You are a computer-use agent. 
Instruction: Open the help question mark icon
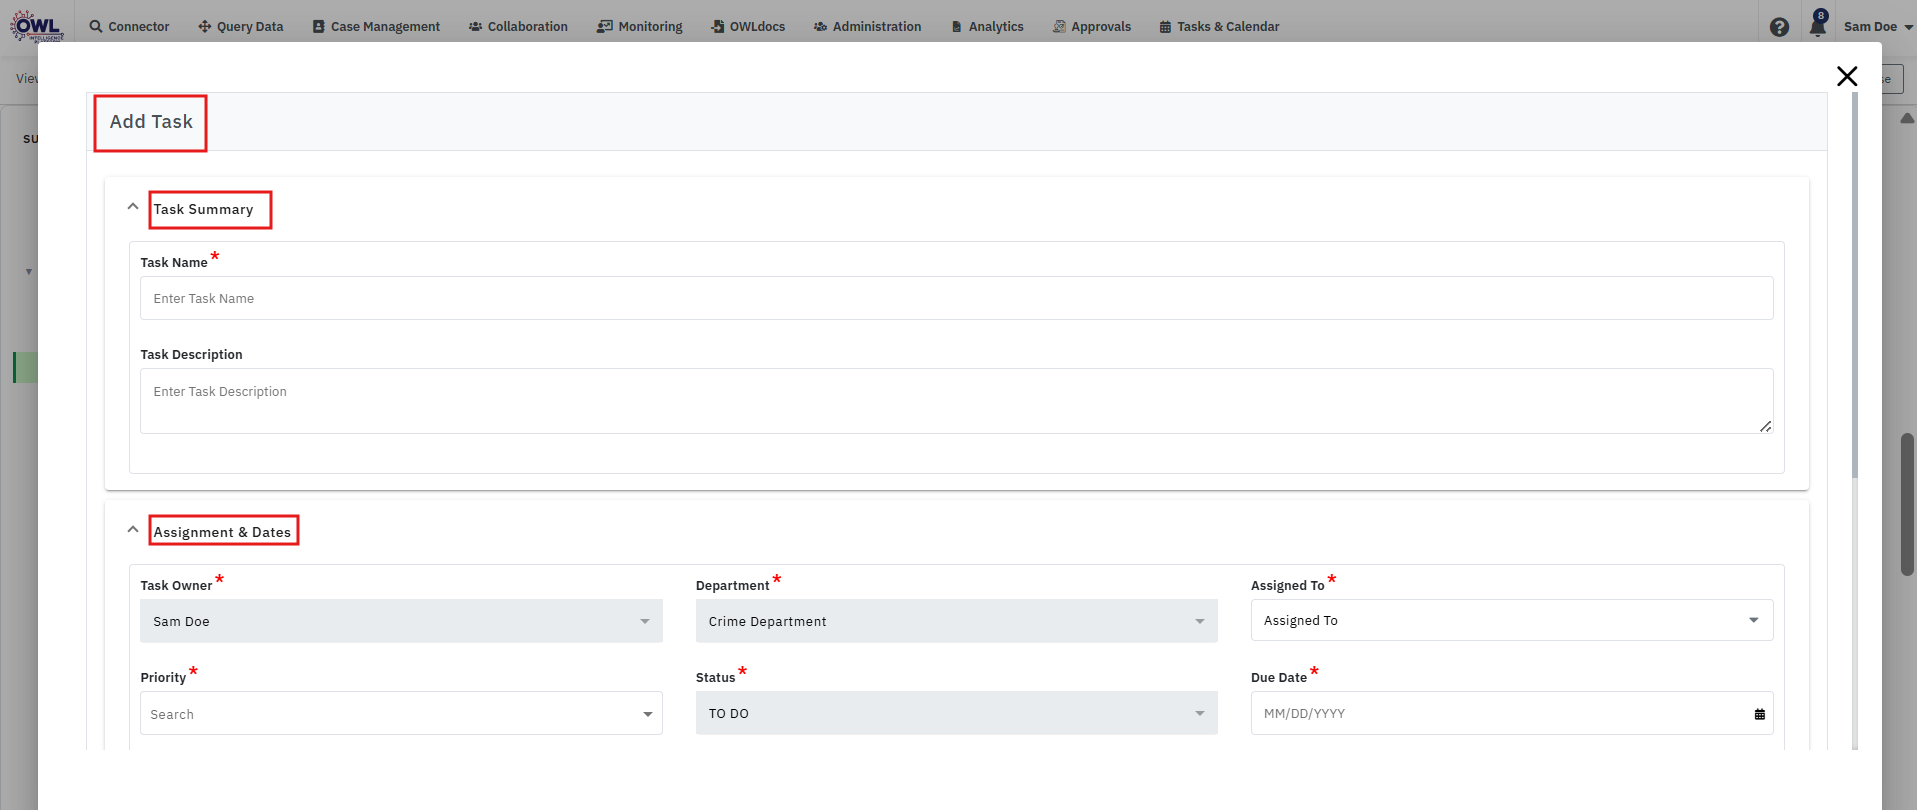click(1779, 27)
